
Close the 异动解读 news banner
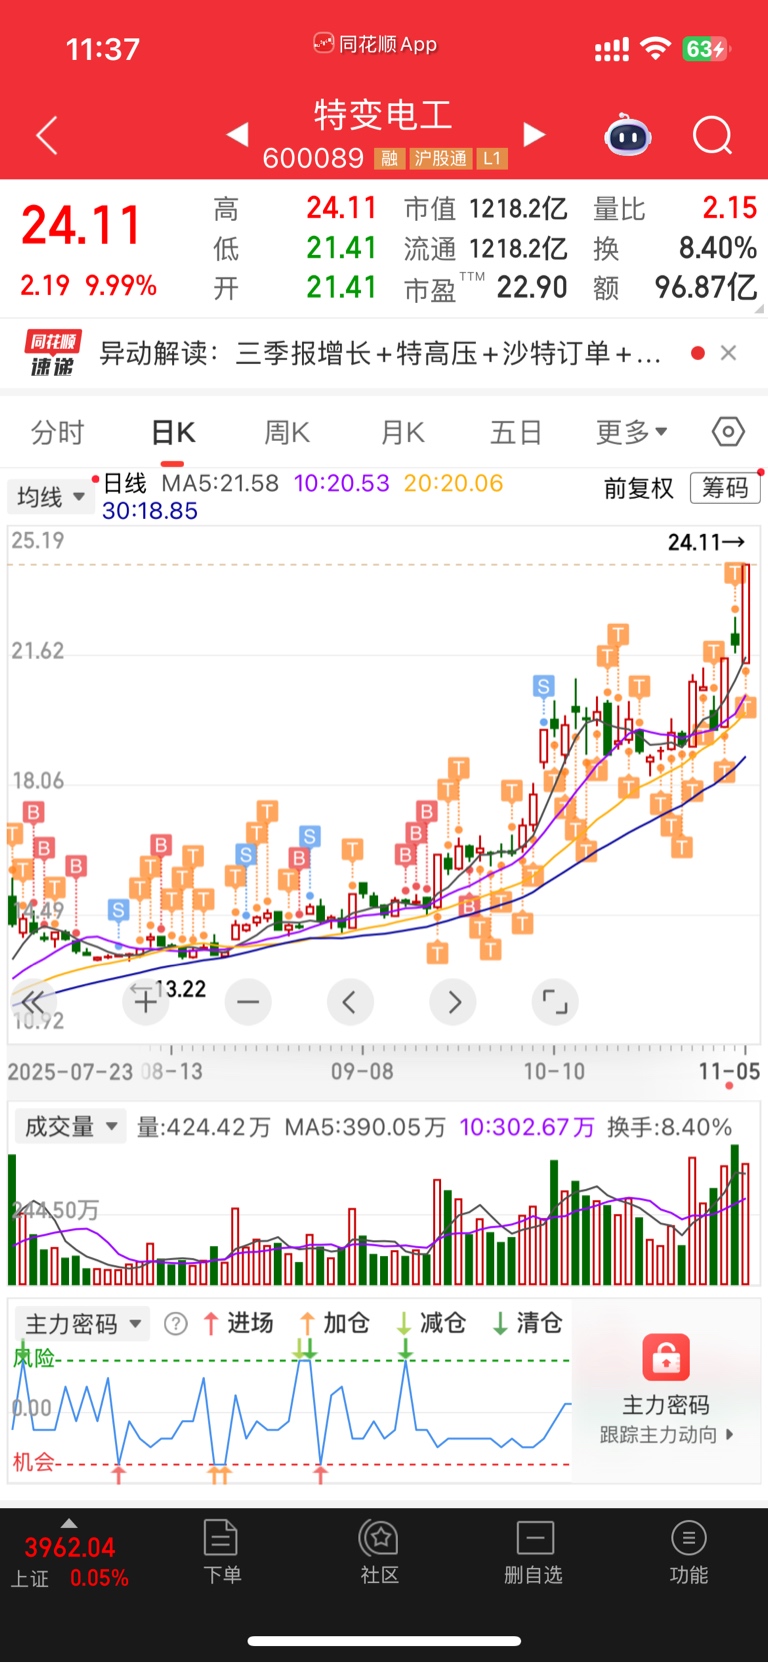[728, 353]
